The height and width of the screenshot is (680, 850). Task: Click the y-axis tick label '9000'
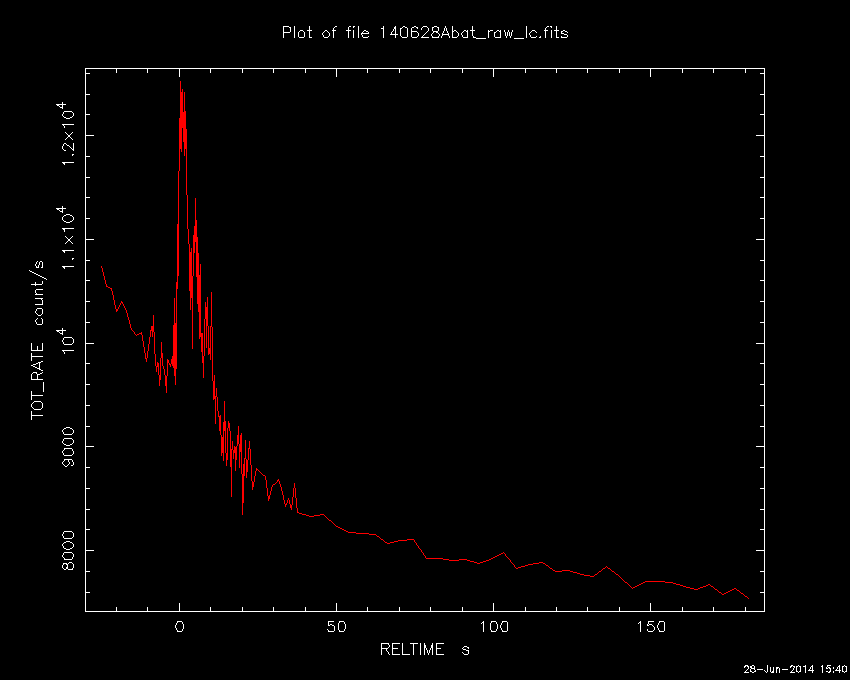click(x=68, y=447)
